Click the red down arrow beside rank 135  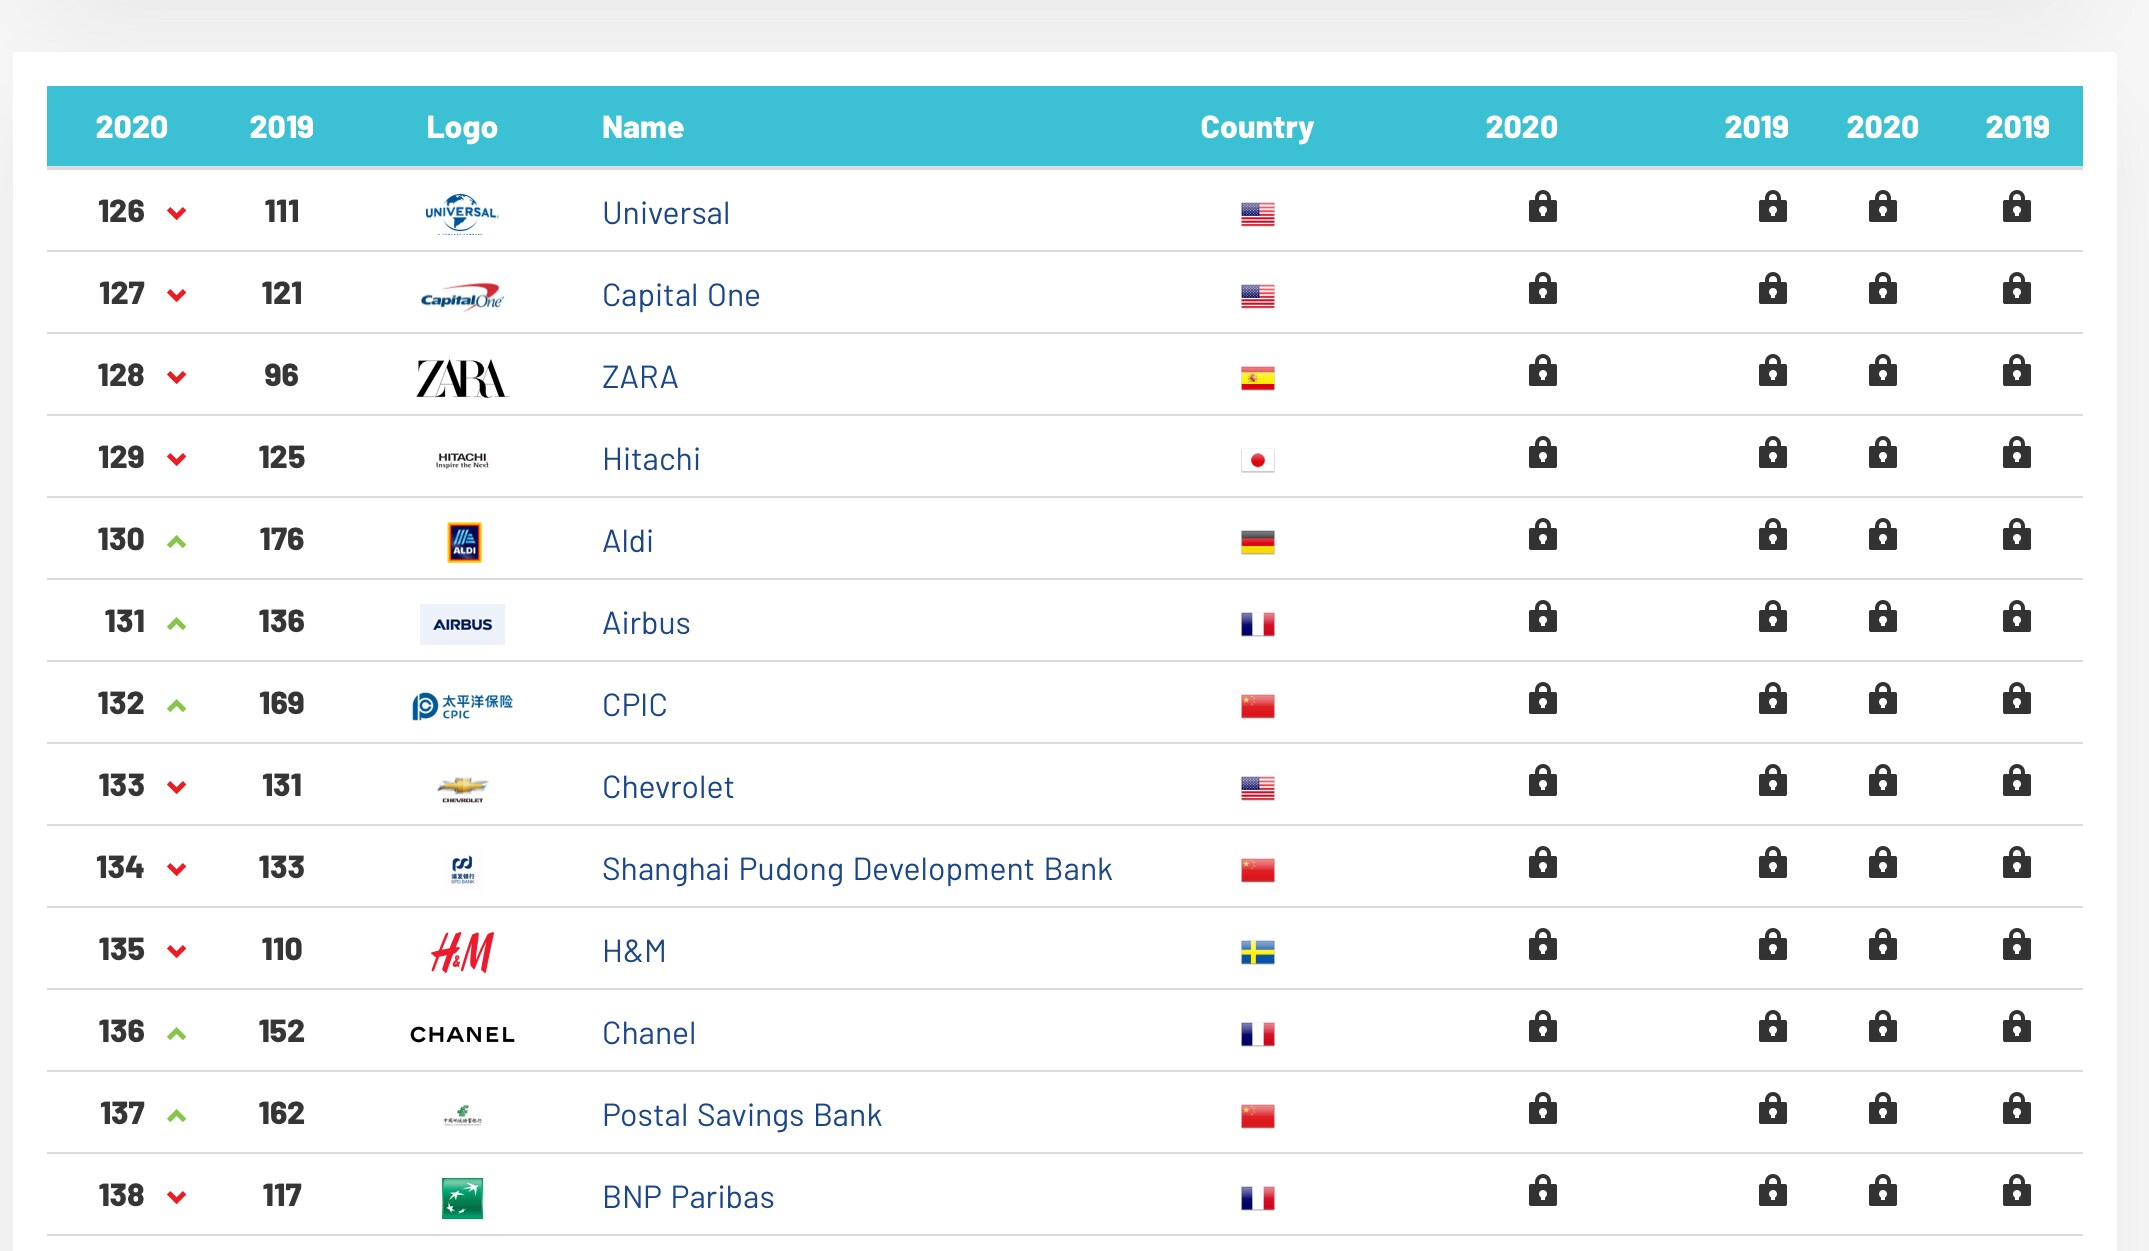pyautogui.click(x=177, y=951)
